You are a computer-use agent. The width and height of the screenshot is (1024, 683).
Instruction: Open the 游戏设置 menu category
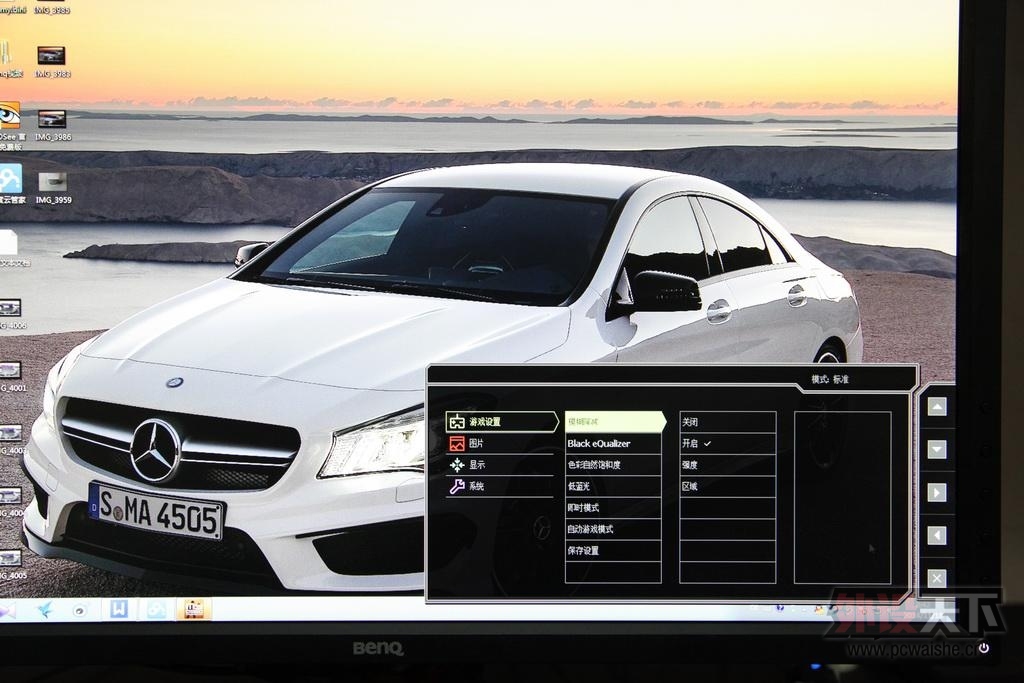[x=500, y=422]
